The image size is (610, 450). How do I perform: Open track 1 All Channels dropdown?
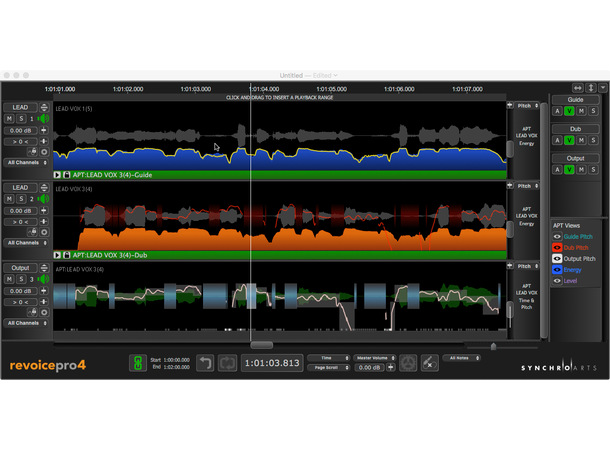pos(26,163)
